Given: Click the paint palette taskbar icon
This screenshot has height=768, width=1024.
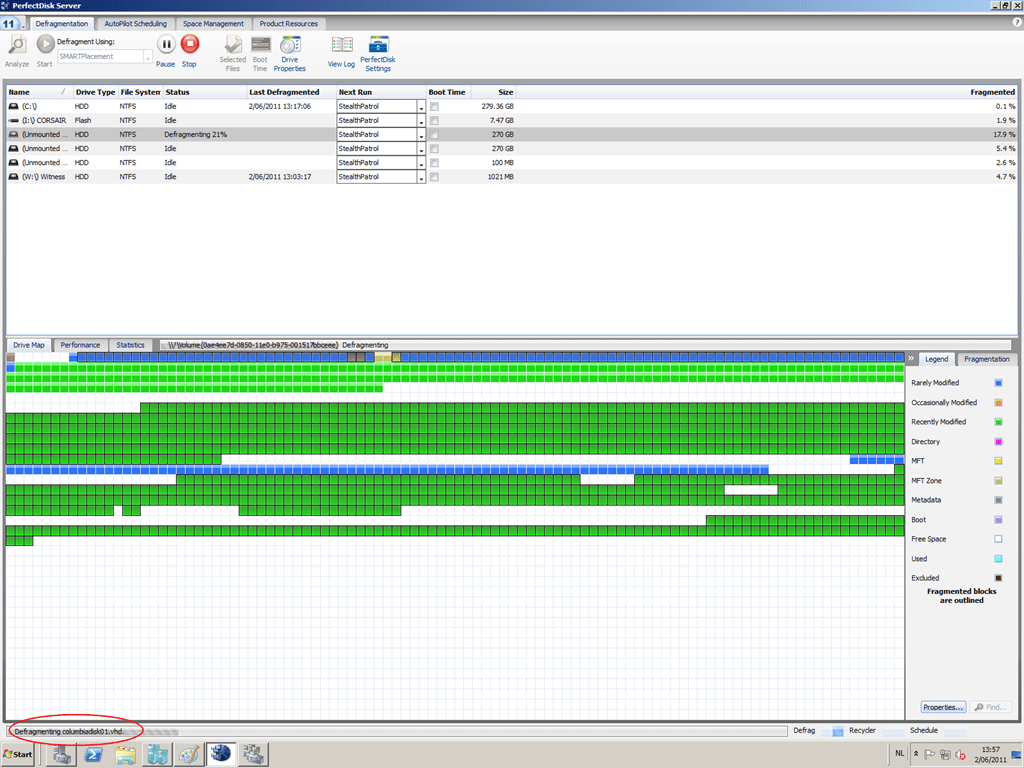Looking at the screenshot, I should (x=189, y=754).
